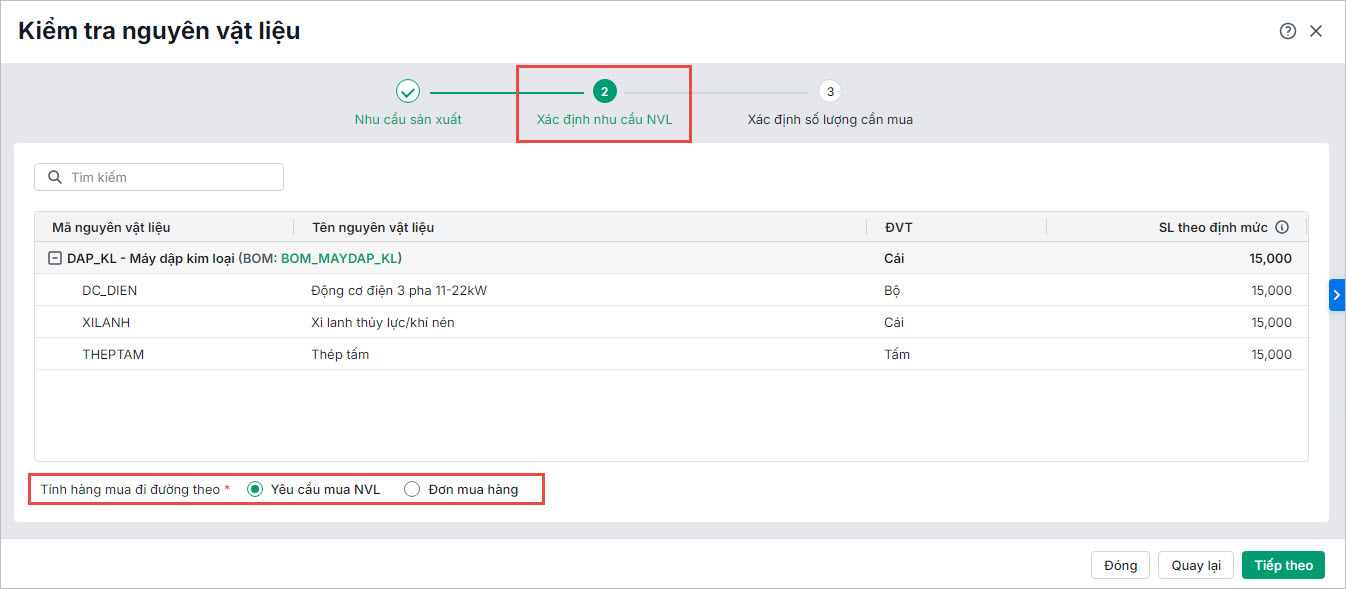Click the search magnifier icon
The height and width of the screenshot is (589, 1346).
point(53,177)
